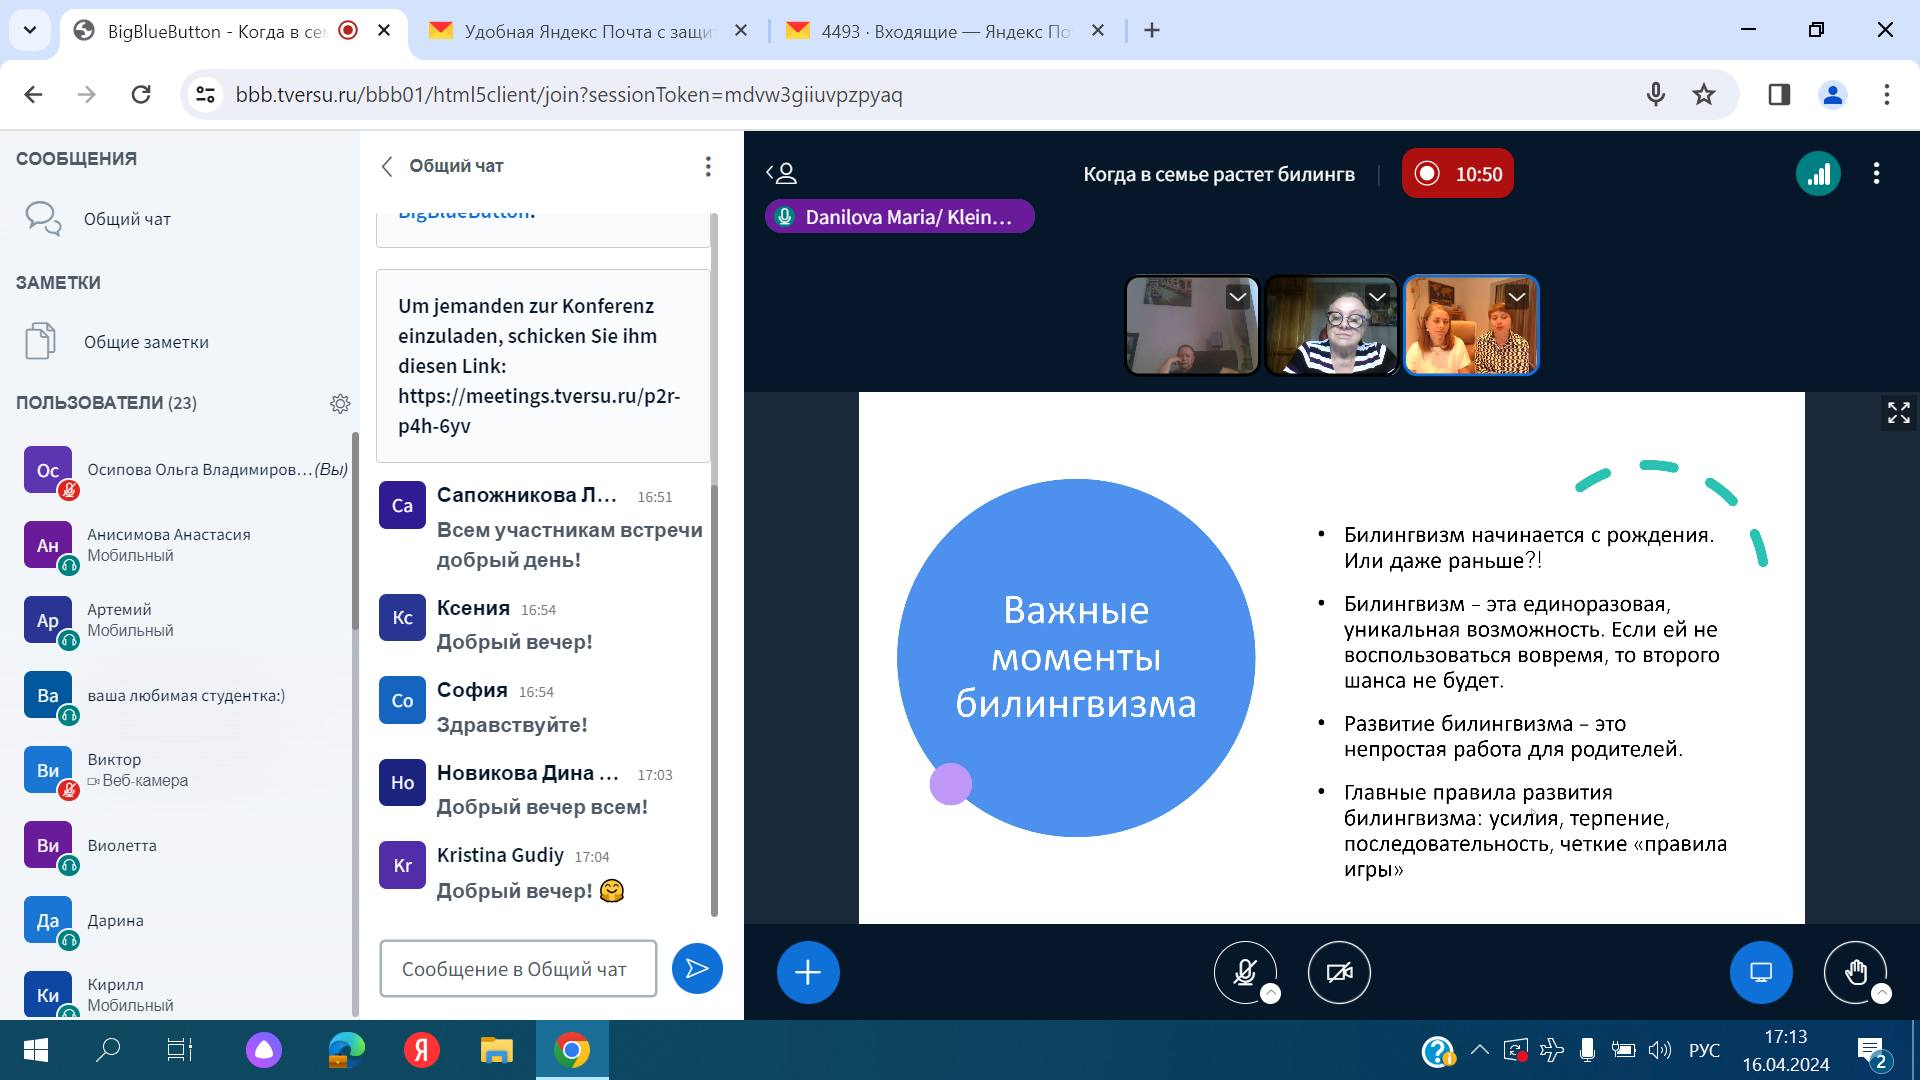
Task: Send the chat message with arrow button
Action: [697, 968]
